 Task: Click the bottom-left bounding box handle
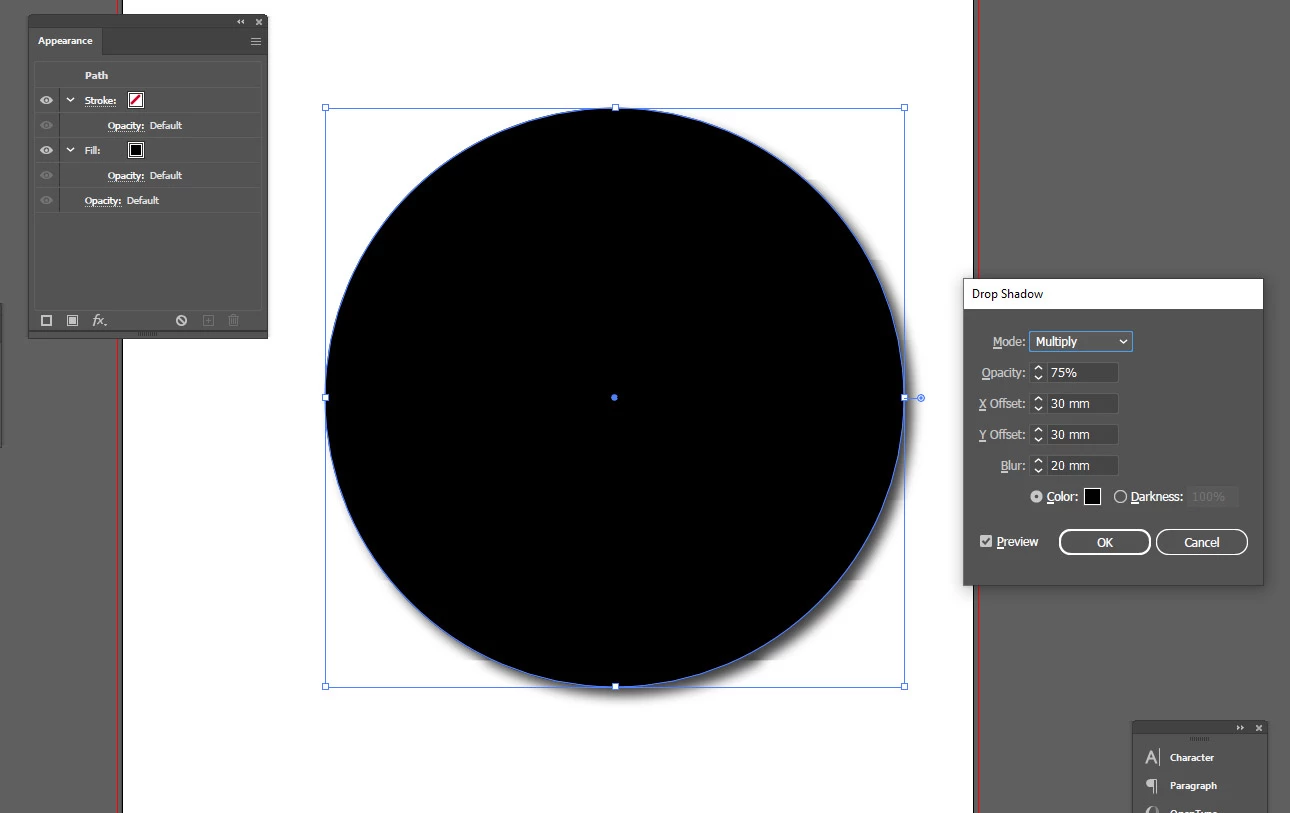pos(325,686)
